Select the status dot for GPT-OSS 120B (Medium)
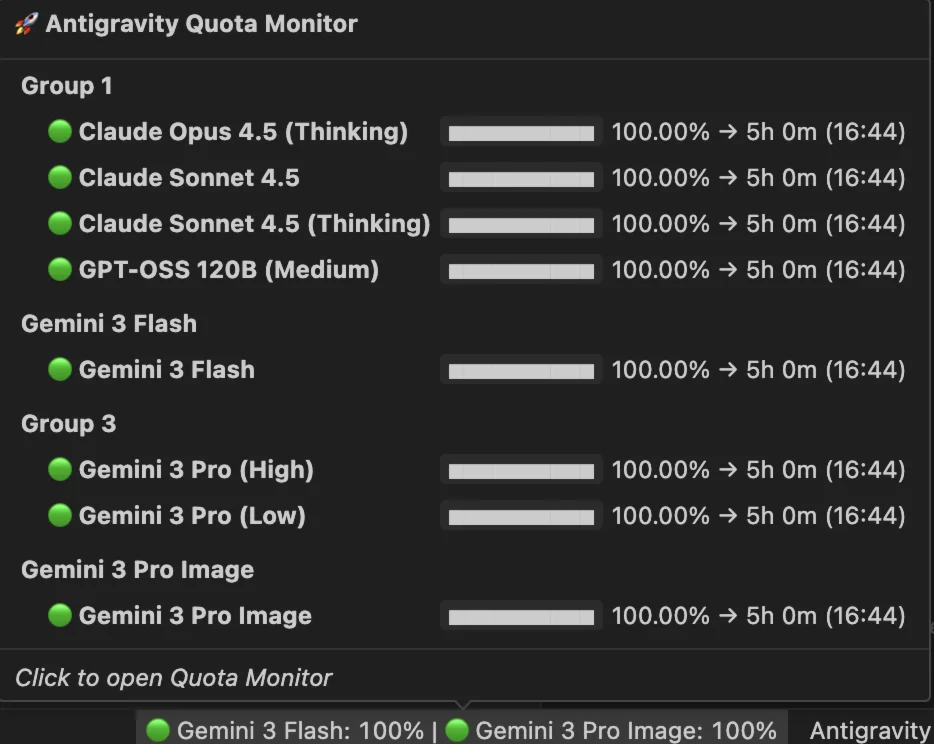 pos(59,269)
